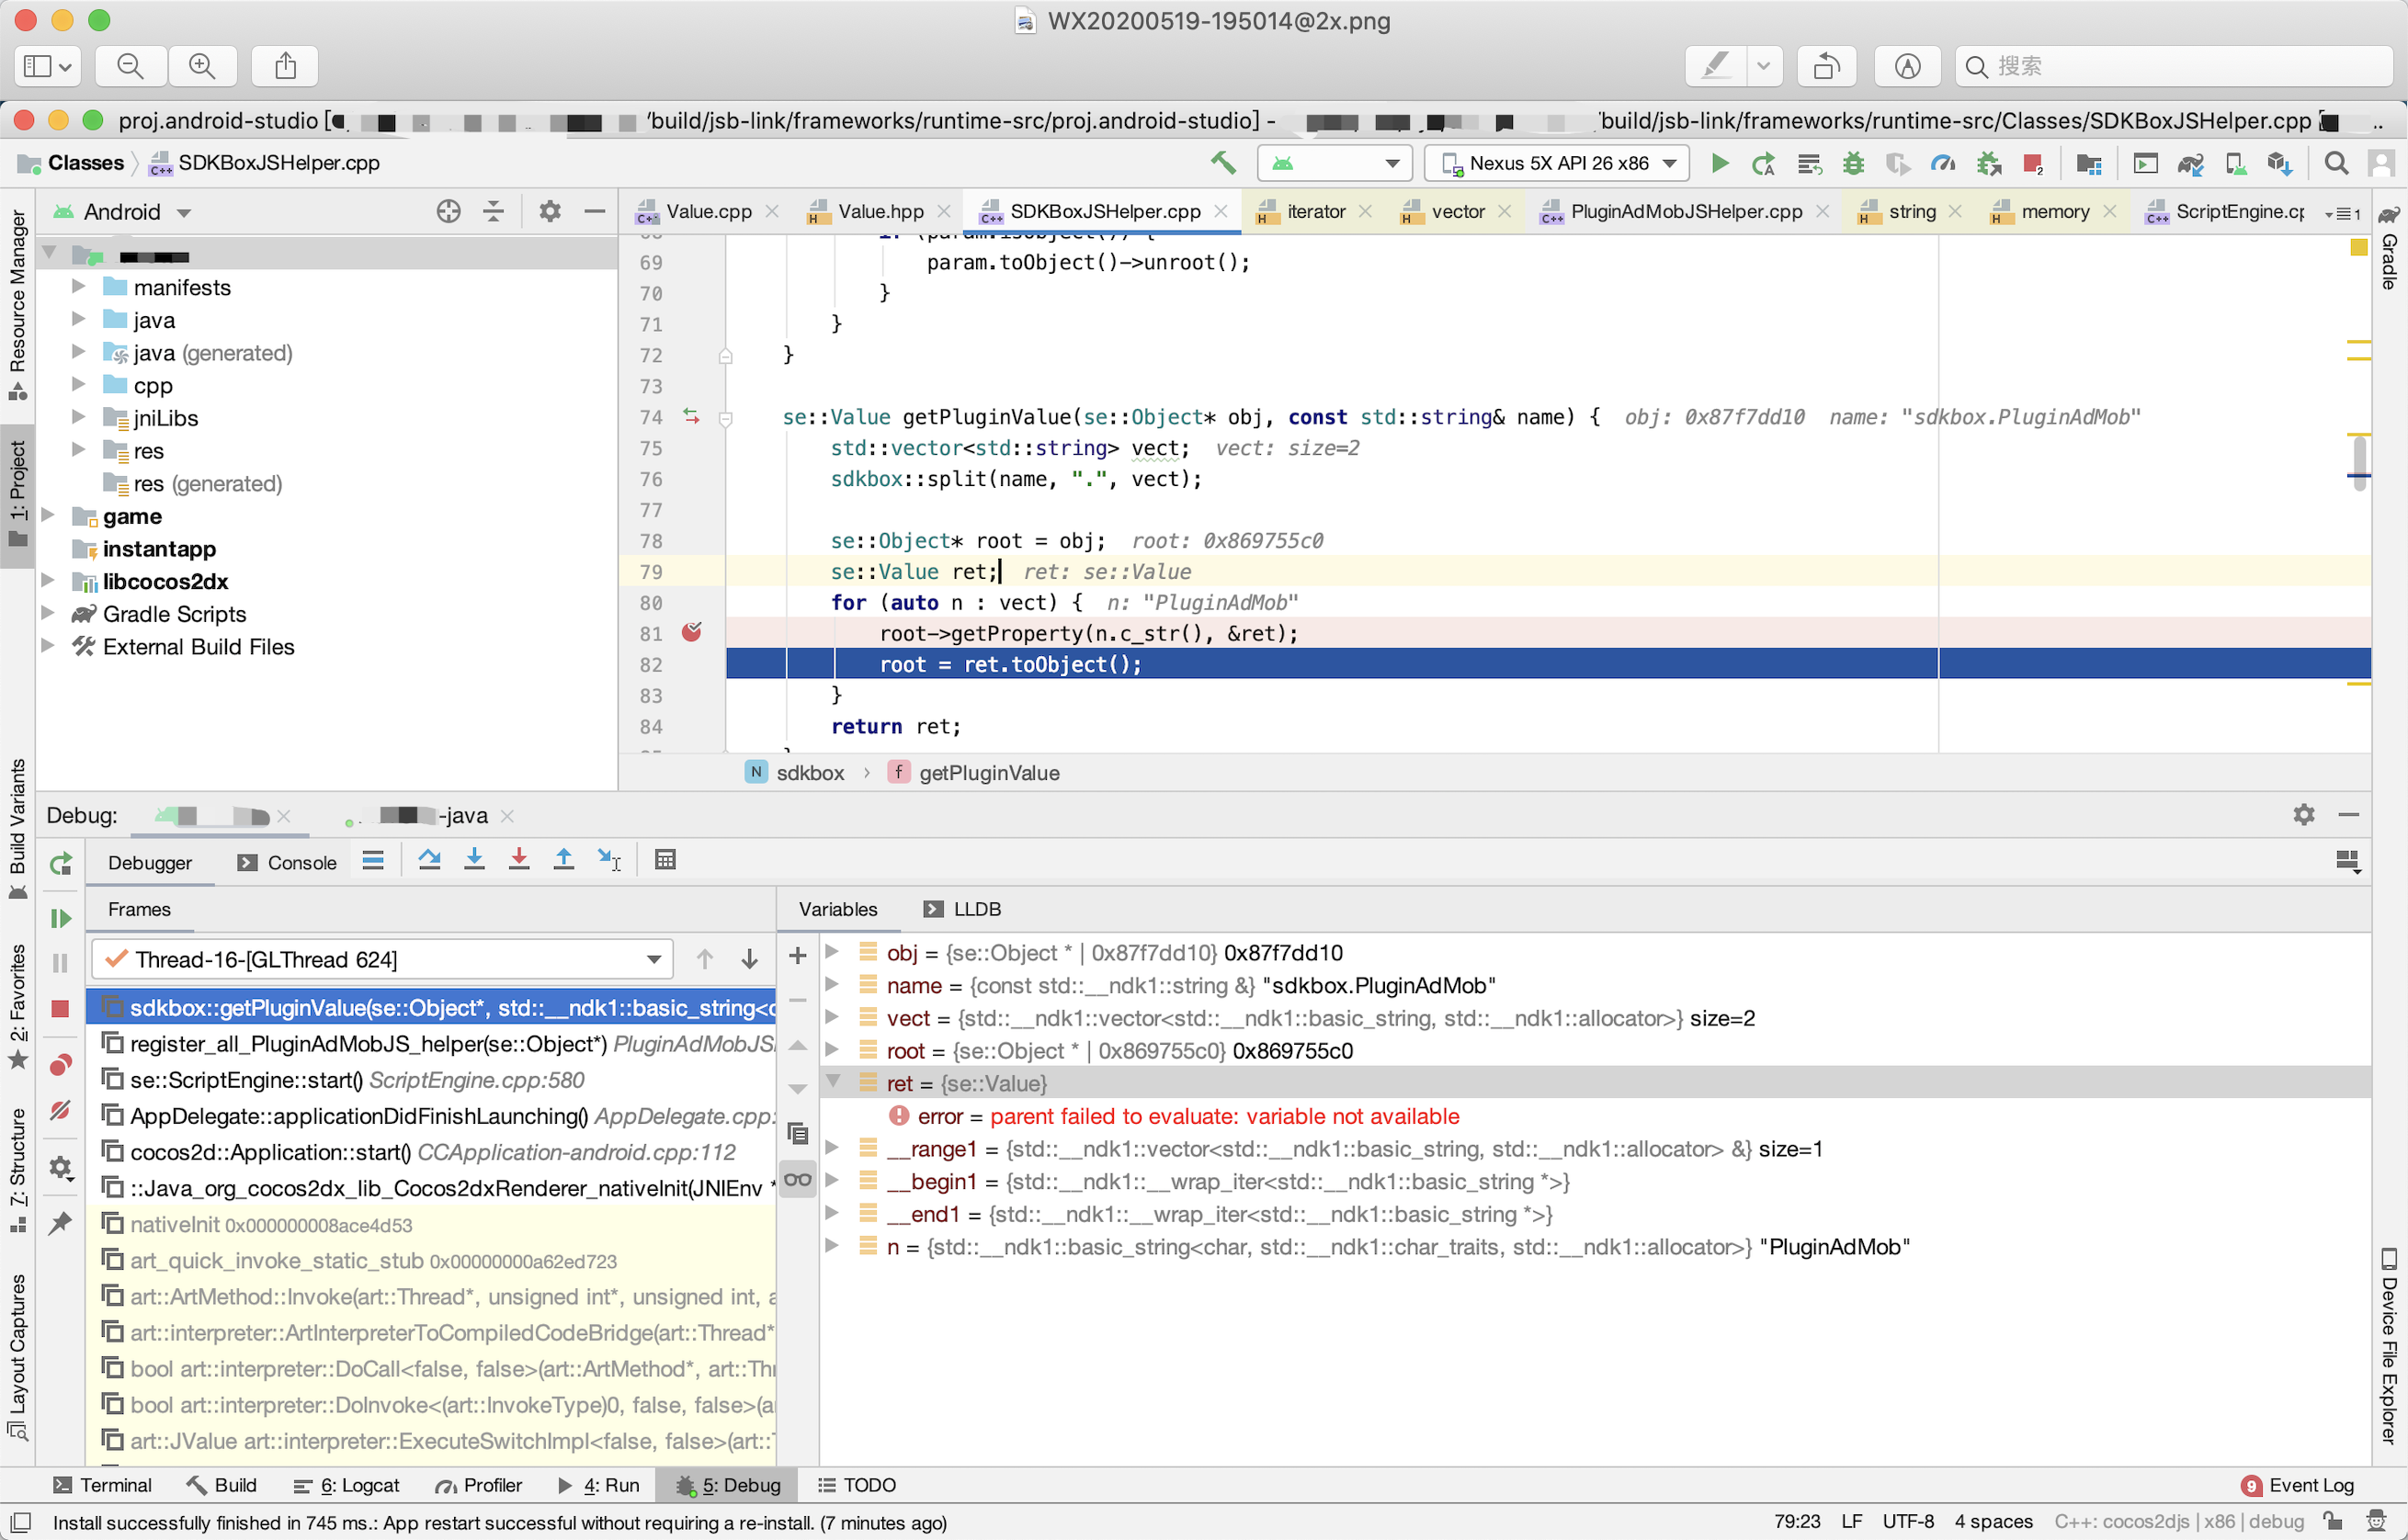Screen dimensions: 2408x1540
Task: Toggle the breakpoint on line 81
Action: [x=691, y=632]
